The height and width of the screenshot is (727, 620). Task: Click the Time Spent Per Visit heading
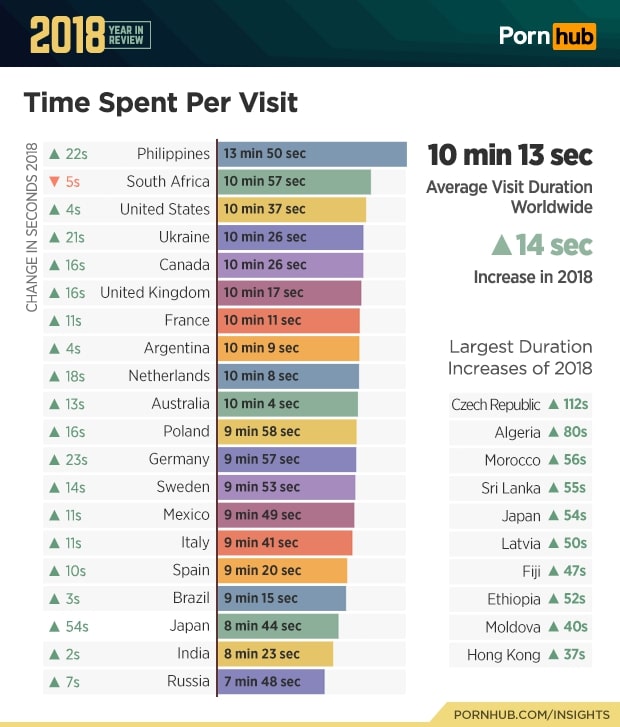(x=160, y=102)
